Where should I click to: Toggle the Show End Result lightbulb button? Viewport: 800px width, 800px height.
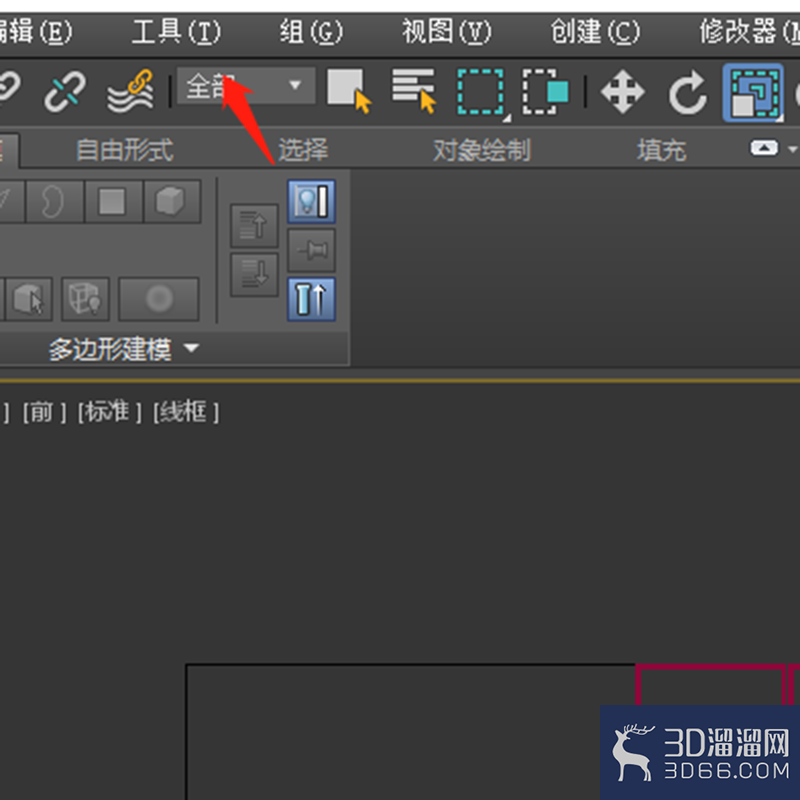[311, 201]
